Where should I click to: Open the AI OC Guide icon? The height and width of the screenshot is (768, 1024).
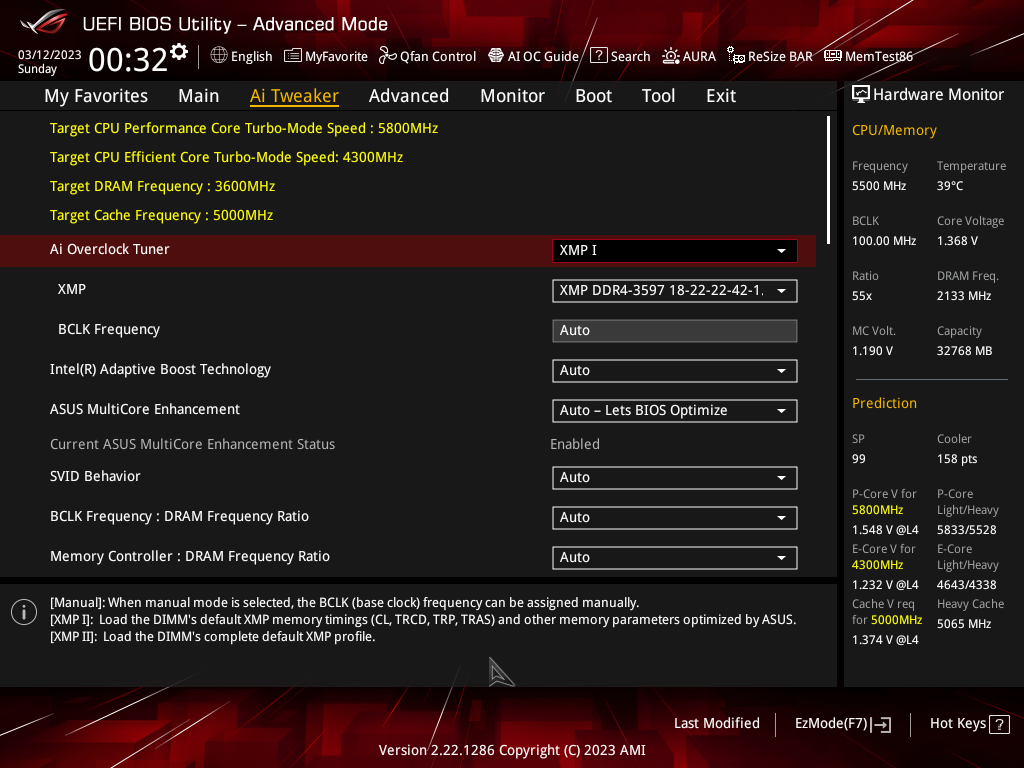(x=496, y=56)
